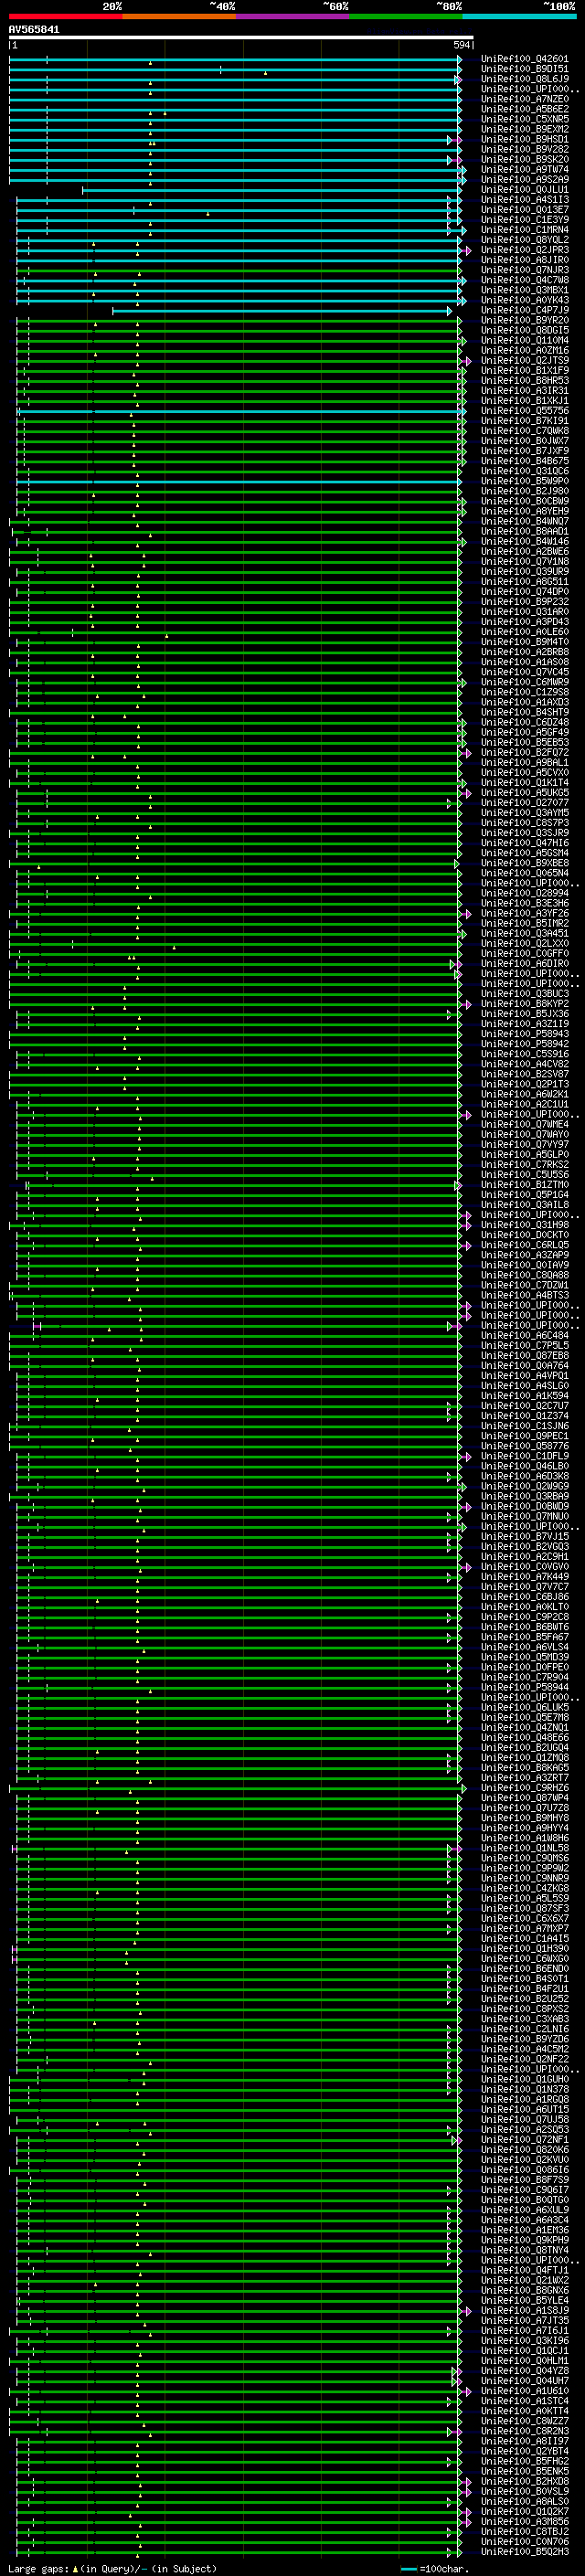Click the UniRef100_B9P232 row label
585x2576 pixels.
click(x=524, y=602)
